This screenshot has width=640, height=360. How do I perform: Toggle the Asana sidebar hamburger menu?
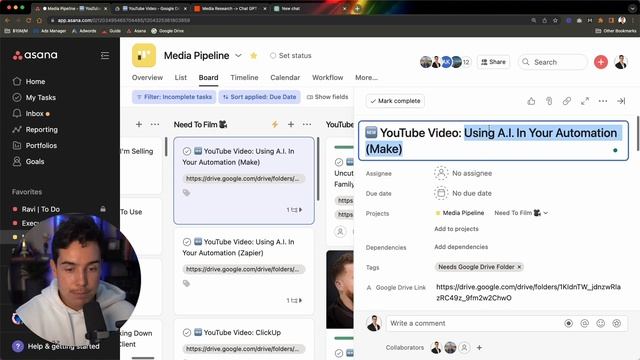click(105, 55)
